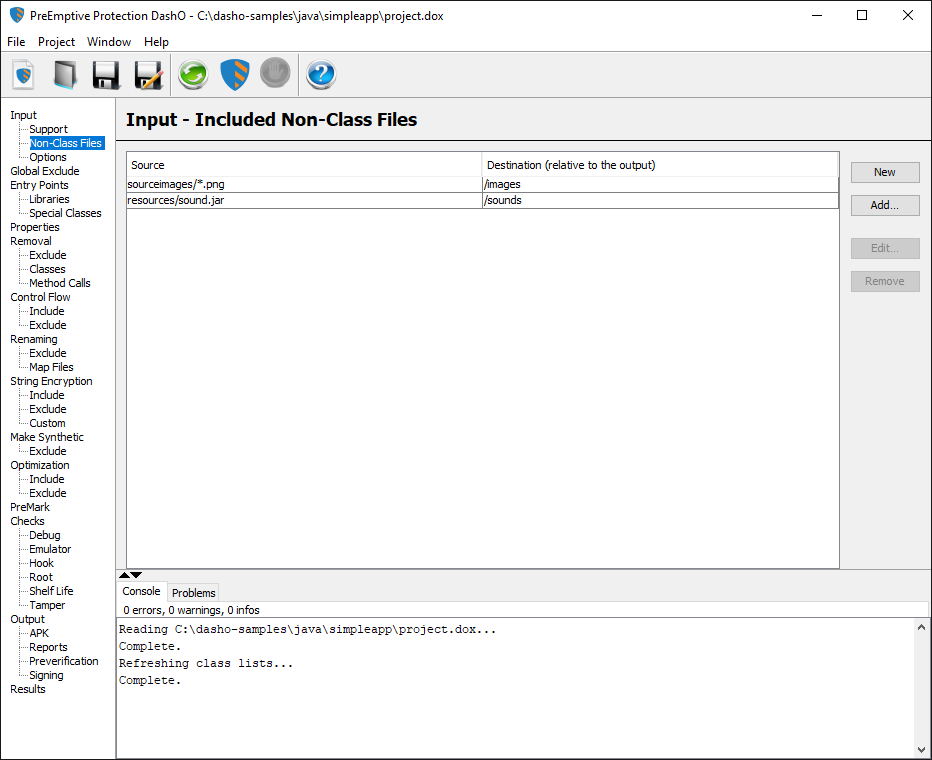Select Hook under Checks
This screenshot has width=932, height=760.
(42, 563)
